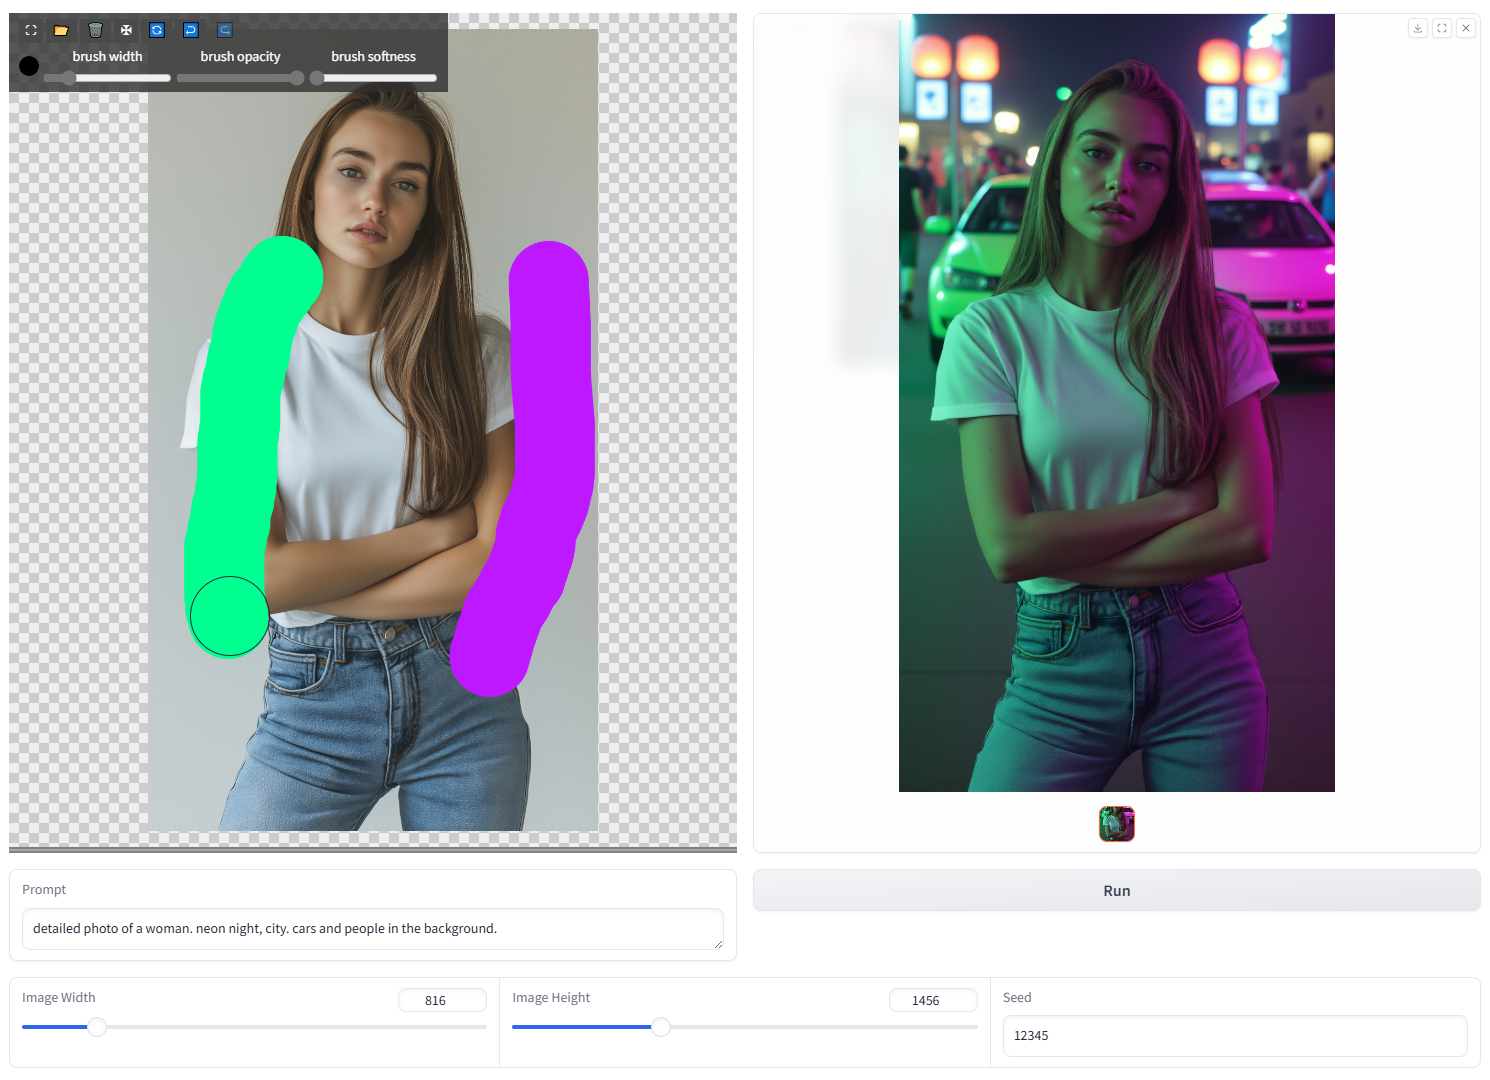Close the generated image preview
Viewport: 1490px width, 1080px height.
[1466, 28]
